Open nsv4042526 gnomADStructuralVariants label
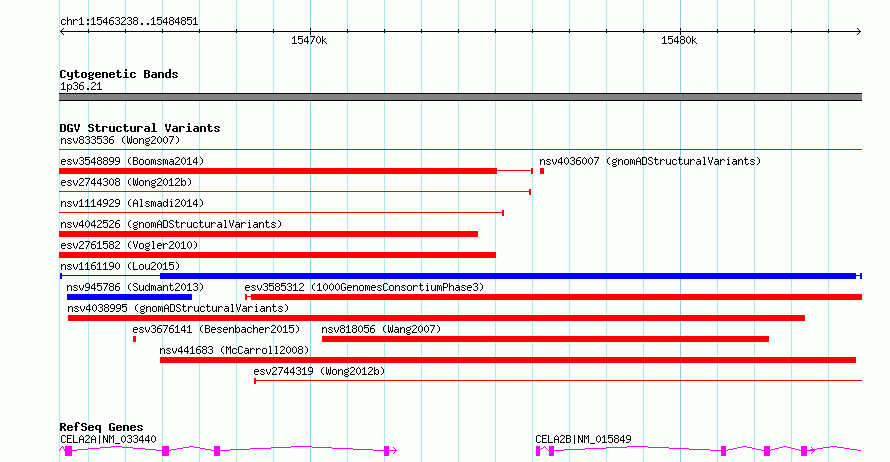 tap(171, 224)
